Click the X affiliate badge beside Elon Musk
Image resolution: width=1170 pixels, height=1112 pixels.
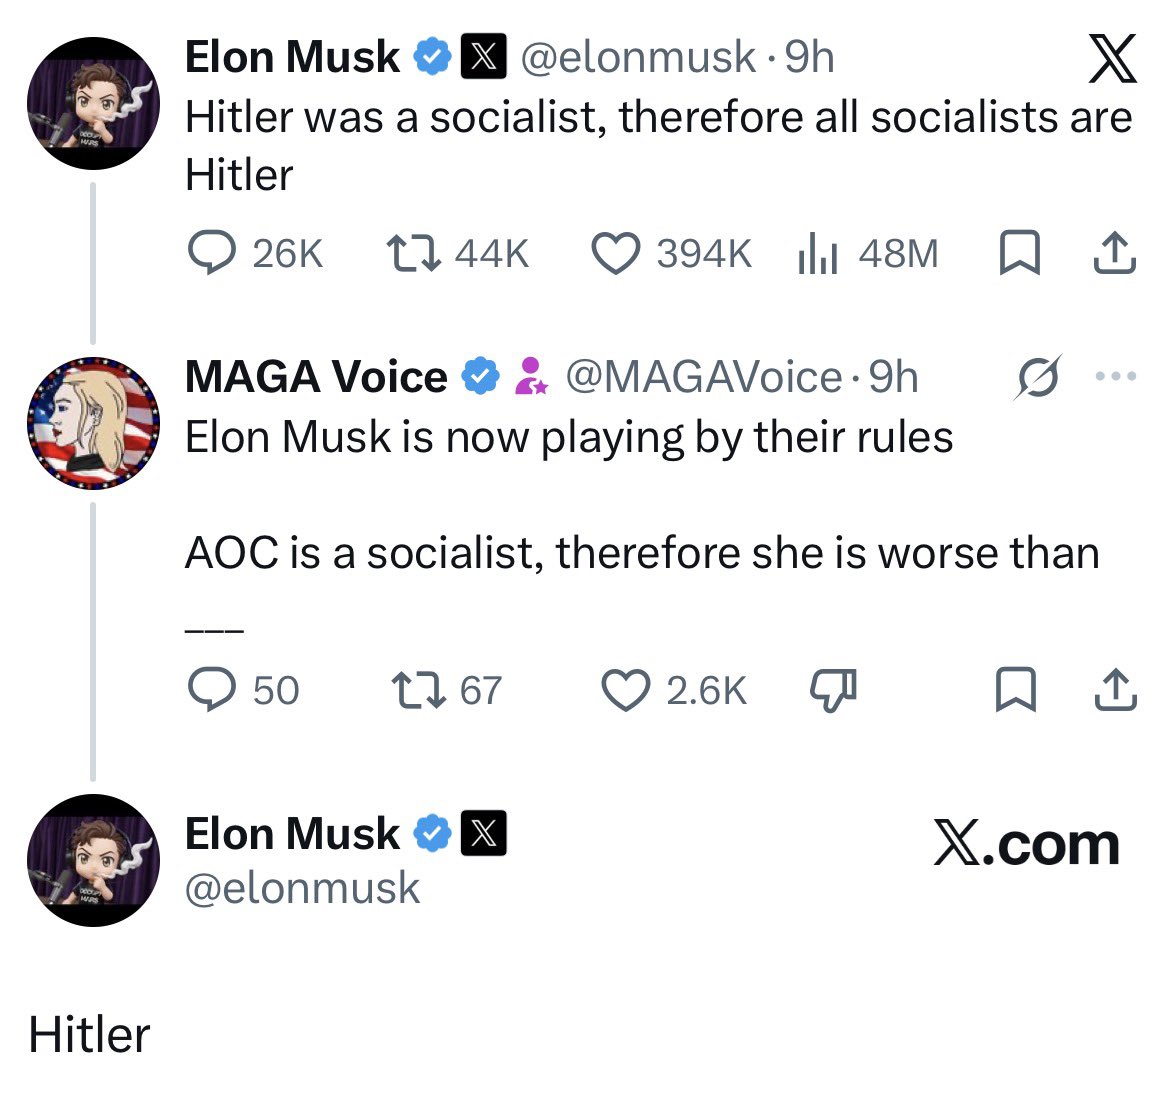click(x=484, y=56)
